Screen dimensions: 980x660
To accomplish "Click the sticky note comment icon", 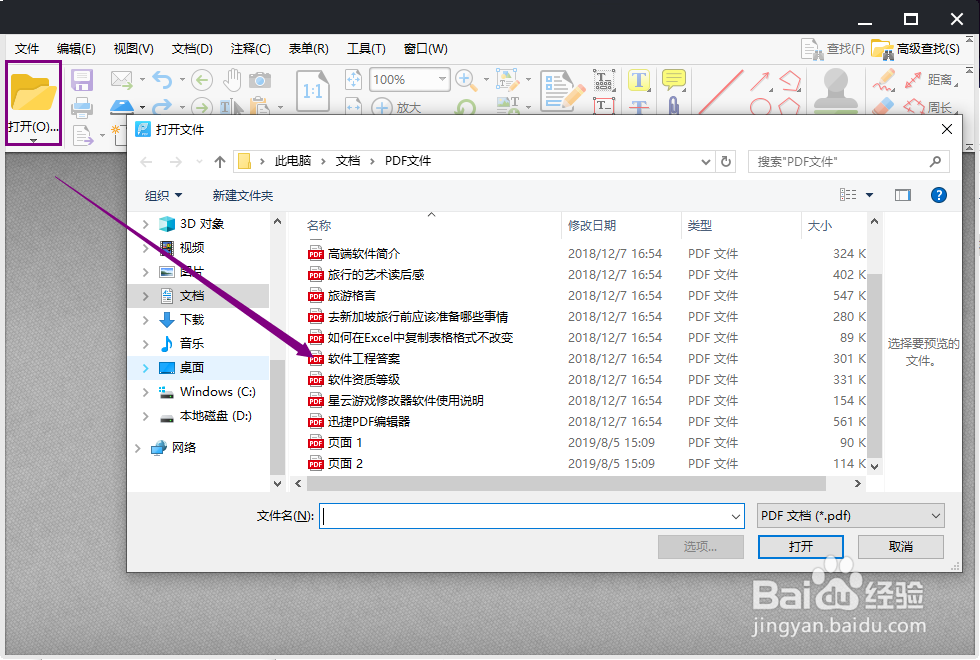I will click(674, 79).
